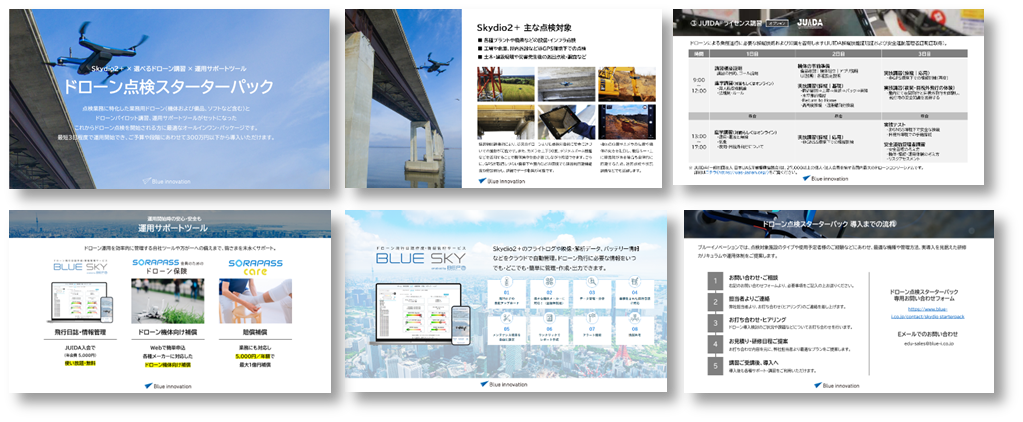Click the 07 feature icon on the BLUE SKY slide
This screenshot has height=422, width=1023.
point(593,317)
